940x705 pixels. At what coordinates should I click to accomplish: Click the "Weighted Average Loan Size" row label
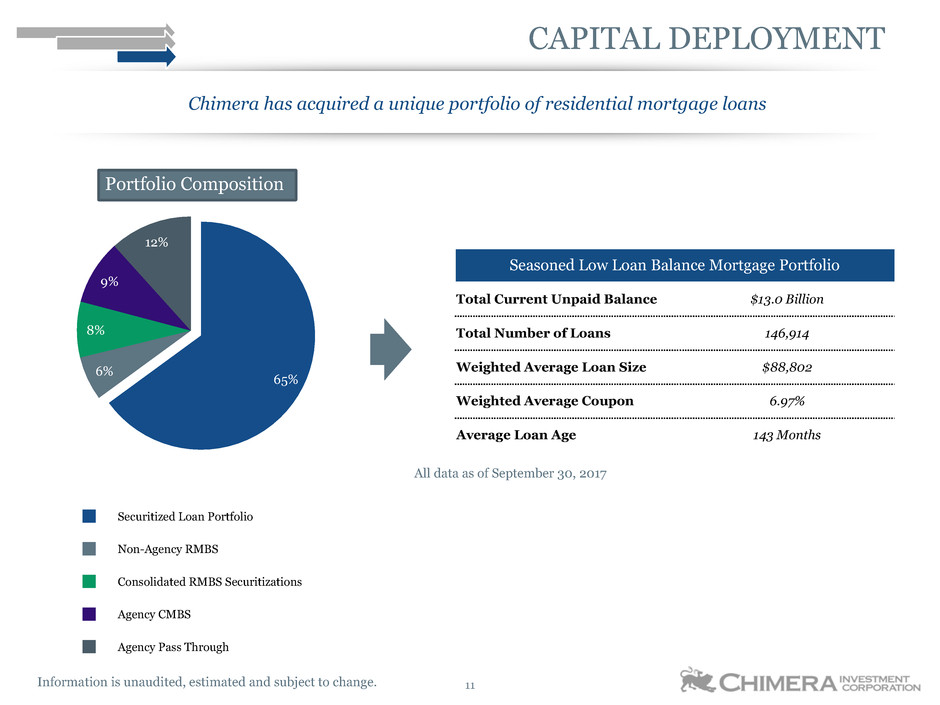[551, 367]
